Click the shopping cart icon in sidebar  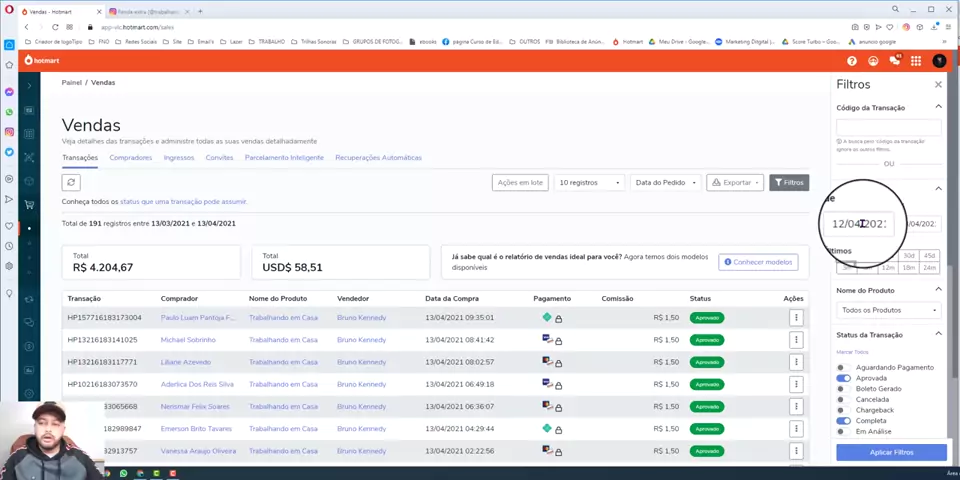coord(29,204)
